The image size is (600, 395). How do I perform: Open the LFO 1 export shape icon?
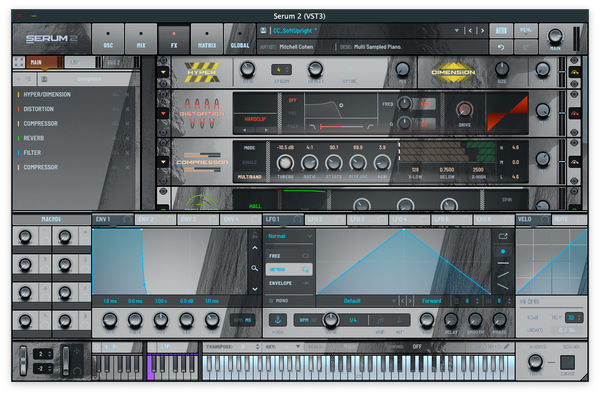[x=503, y=236]
